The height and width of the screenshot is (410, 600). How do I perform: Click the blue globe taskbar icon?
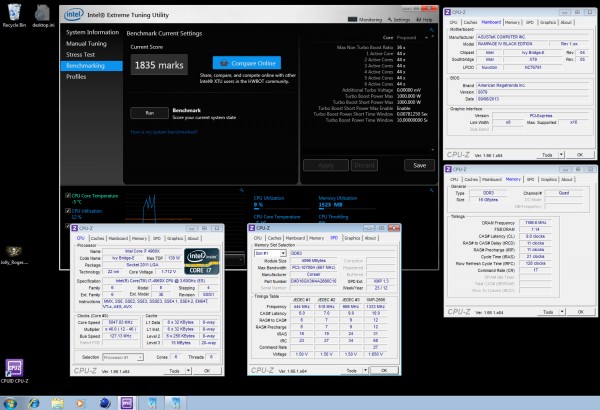tap(104, 403)
